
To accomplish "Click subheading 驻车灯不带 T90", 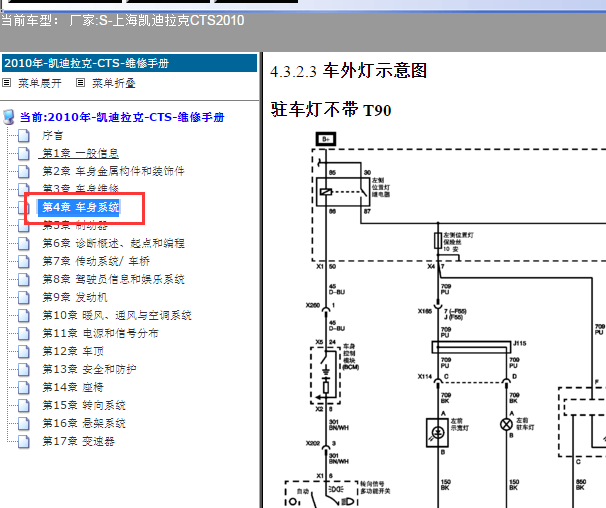I will click(331, 110).
